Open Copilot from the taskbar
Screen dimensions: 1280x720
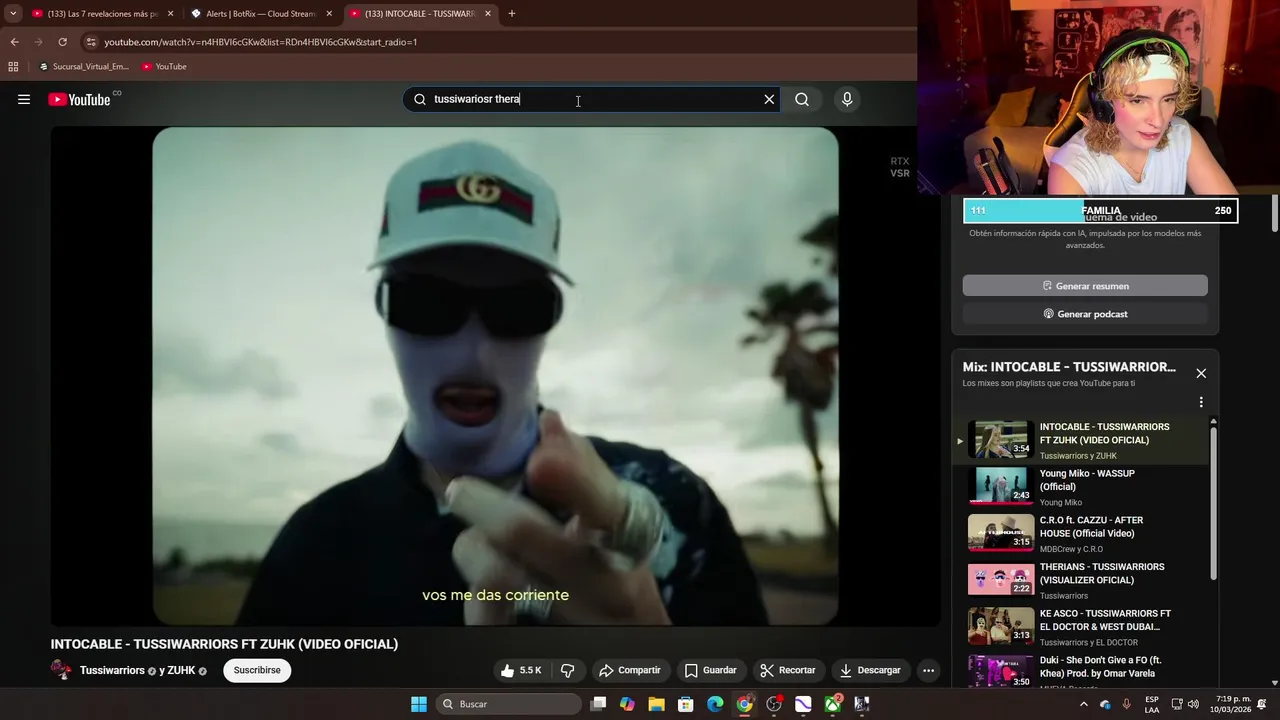coord(627,704)
